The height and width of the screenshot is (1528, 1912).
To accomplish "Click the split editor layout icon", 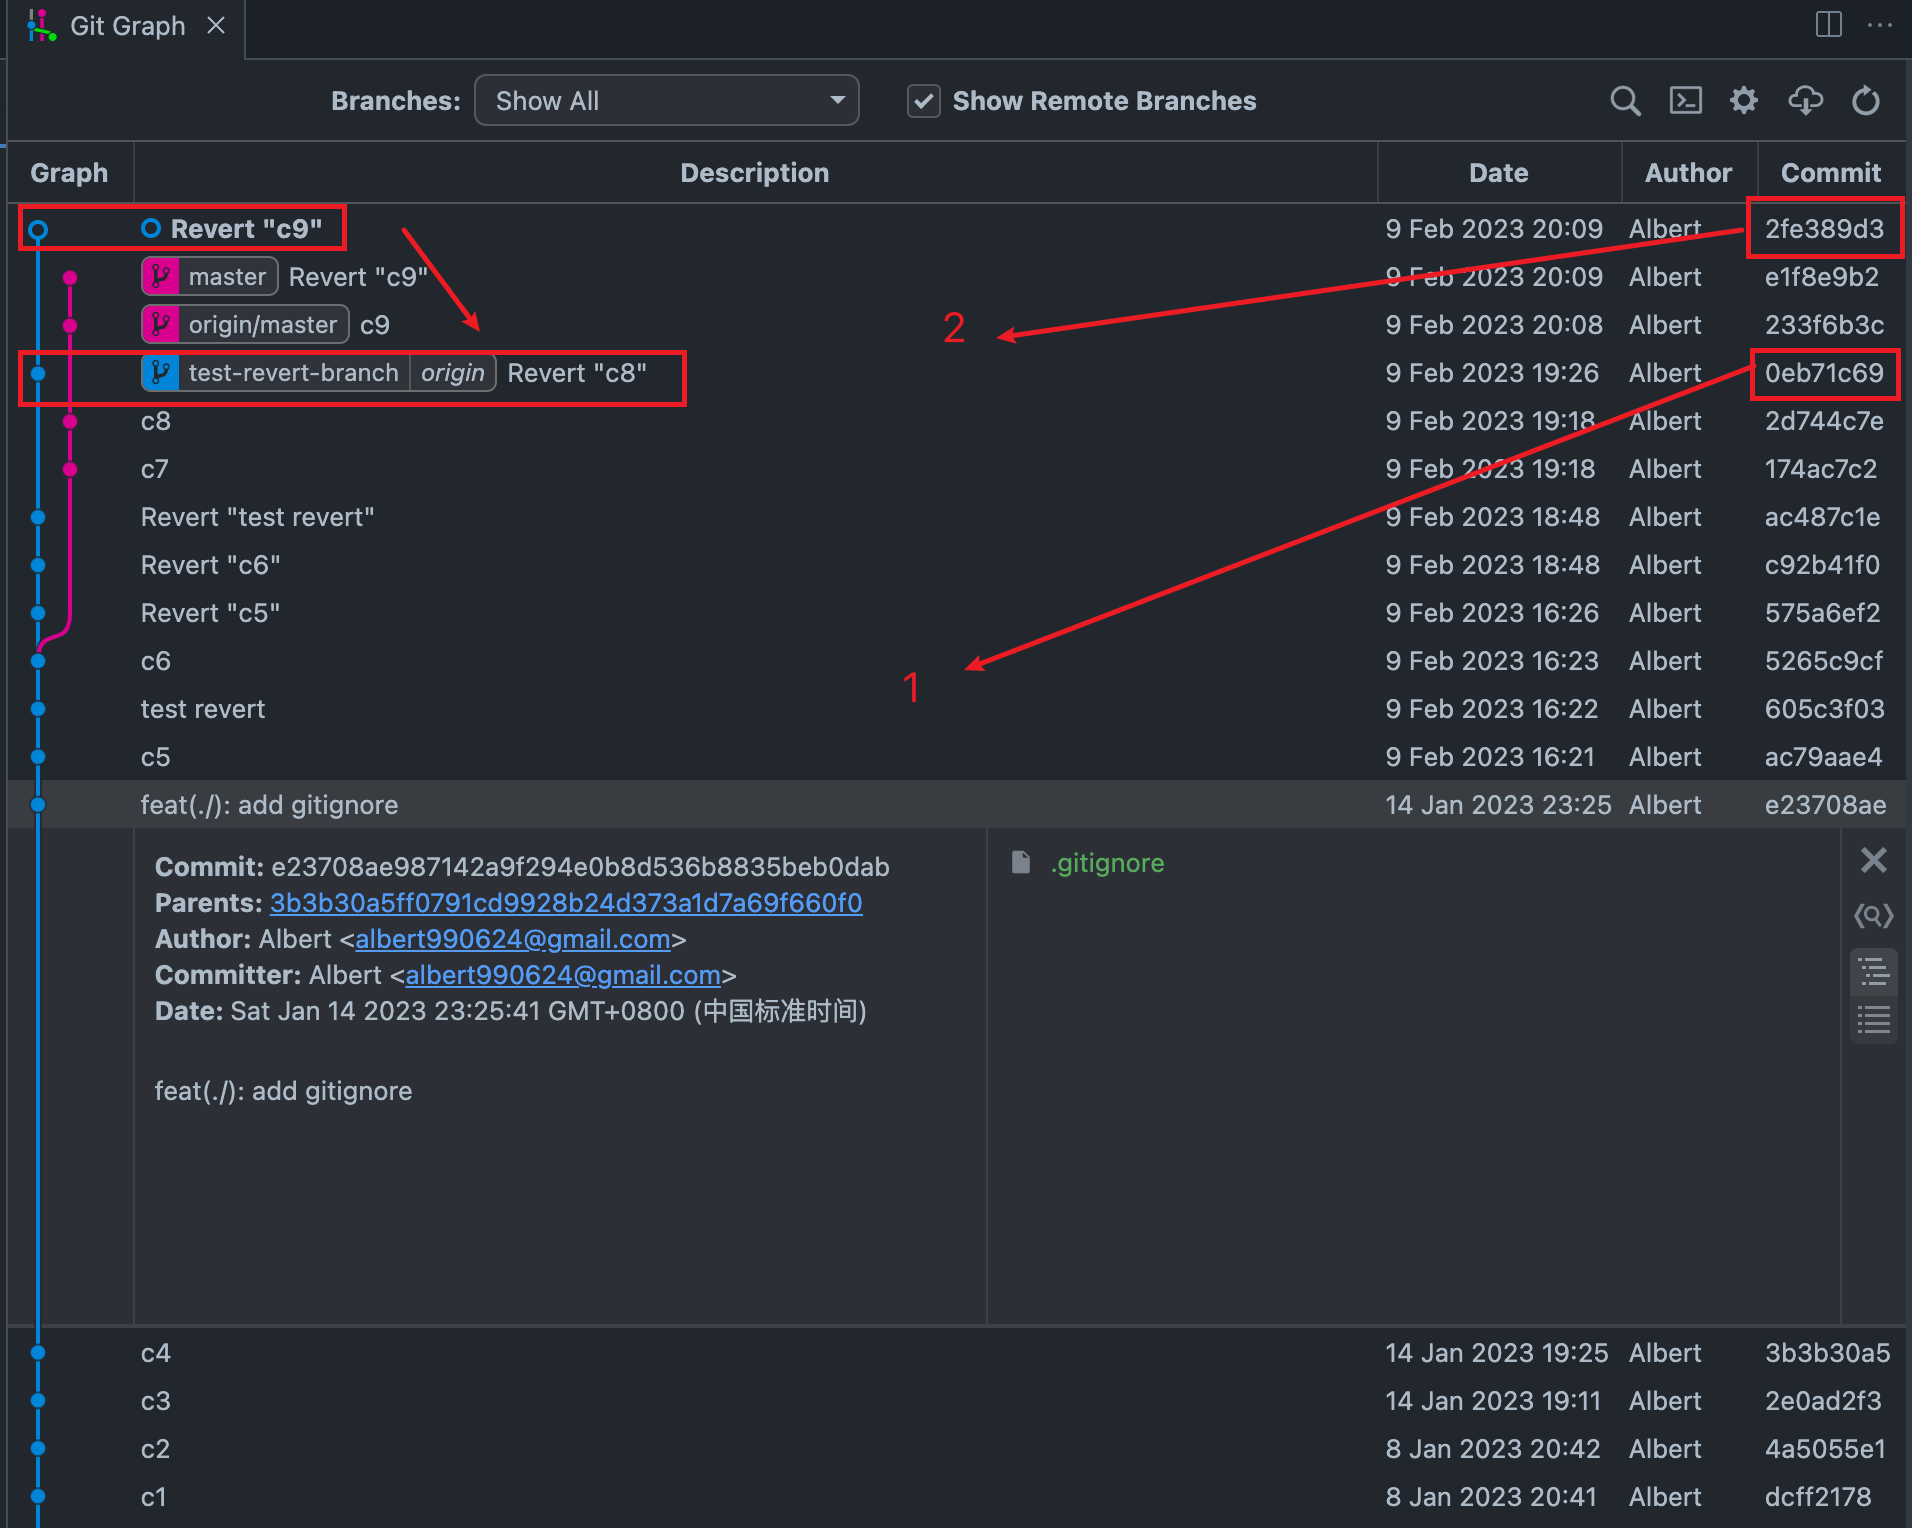I will click(x=1828, y=24).
